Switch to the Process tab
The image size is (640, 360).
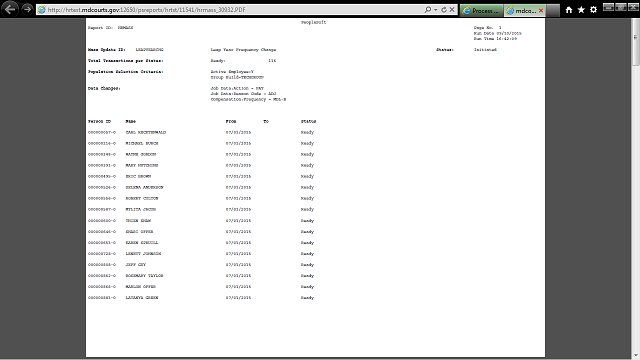(482, 11)
